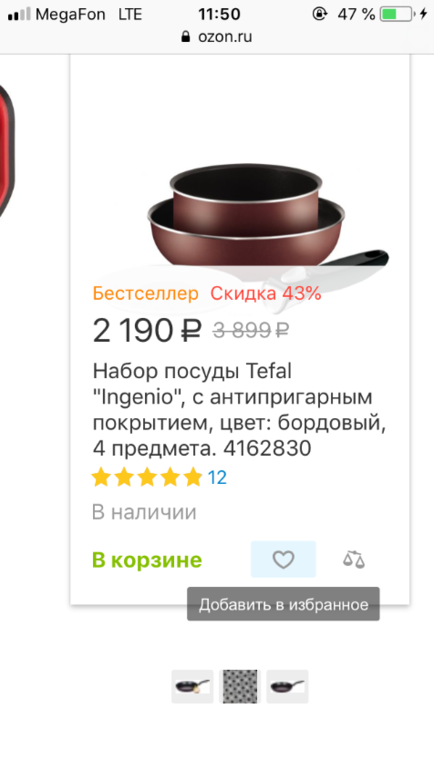The width and height of the screenshot is (434, 770).
Task: Tap the battery icon in status bar
Action: click(x=397, y=14)
